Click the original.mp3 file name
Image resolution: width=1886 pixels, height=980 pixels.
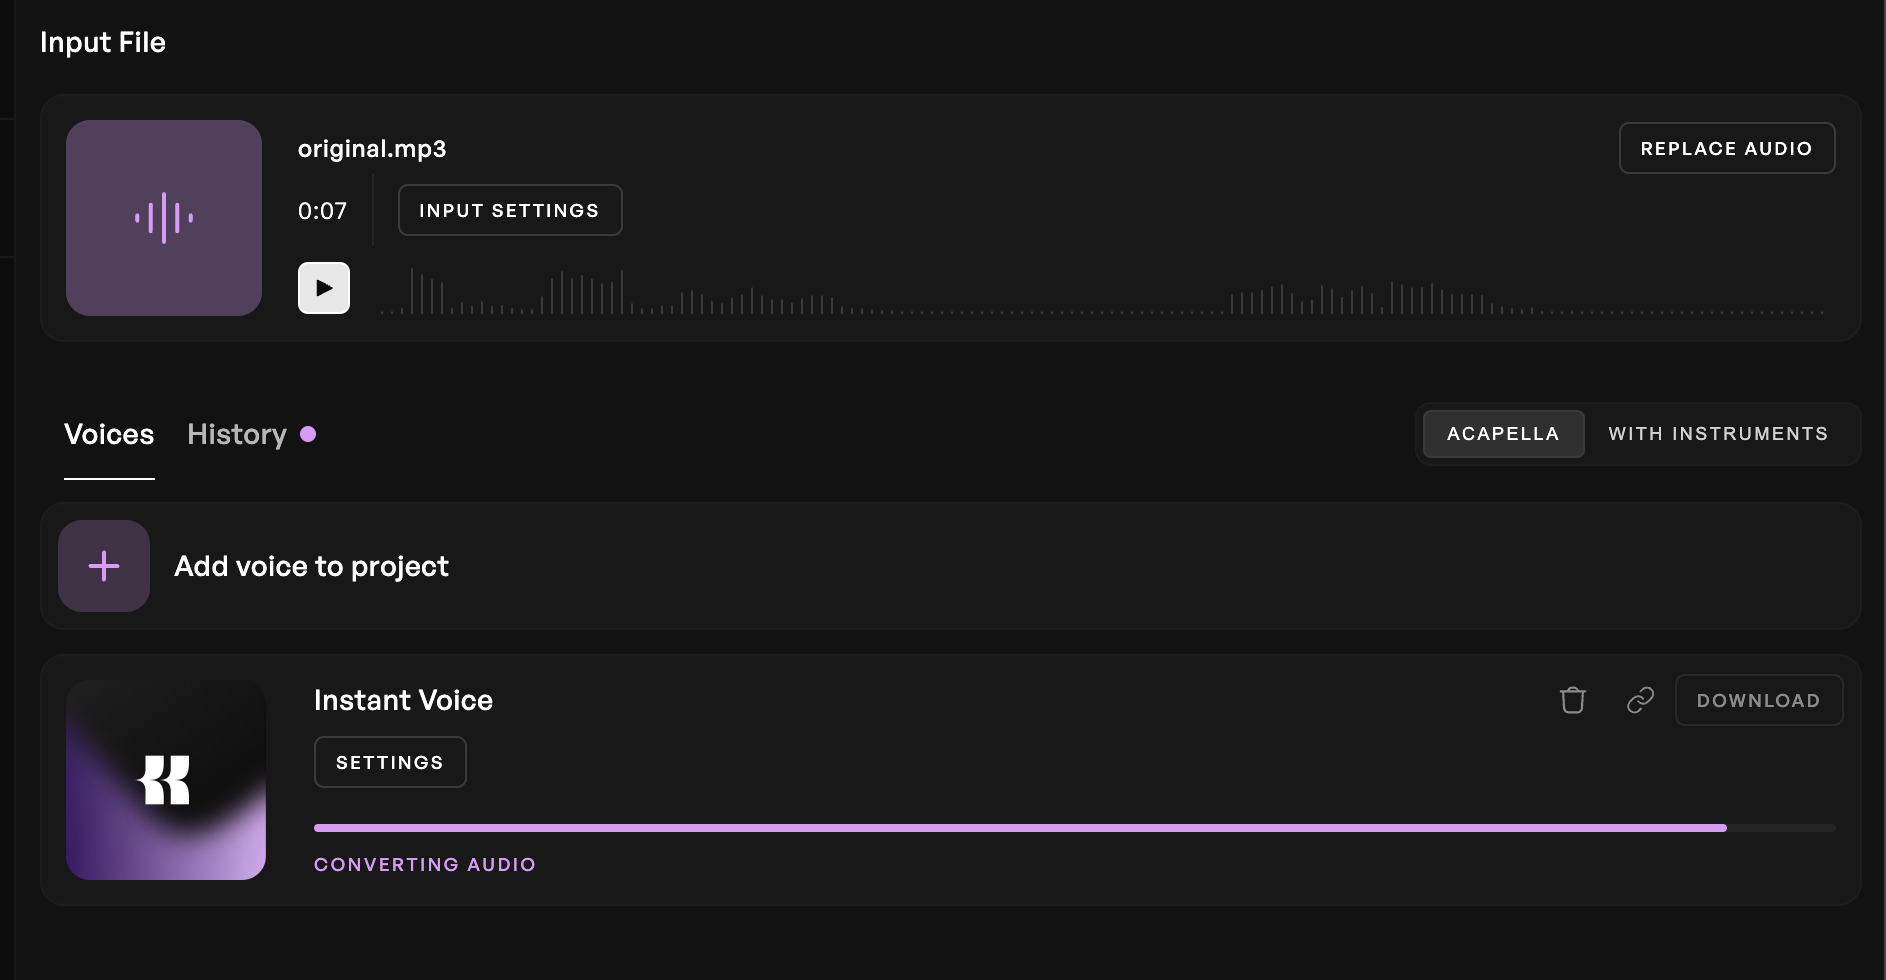coord(372,149)
